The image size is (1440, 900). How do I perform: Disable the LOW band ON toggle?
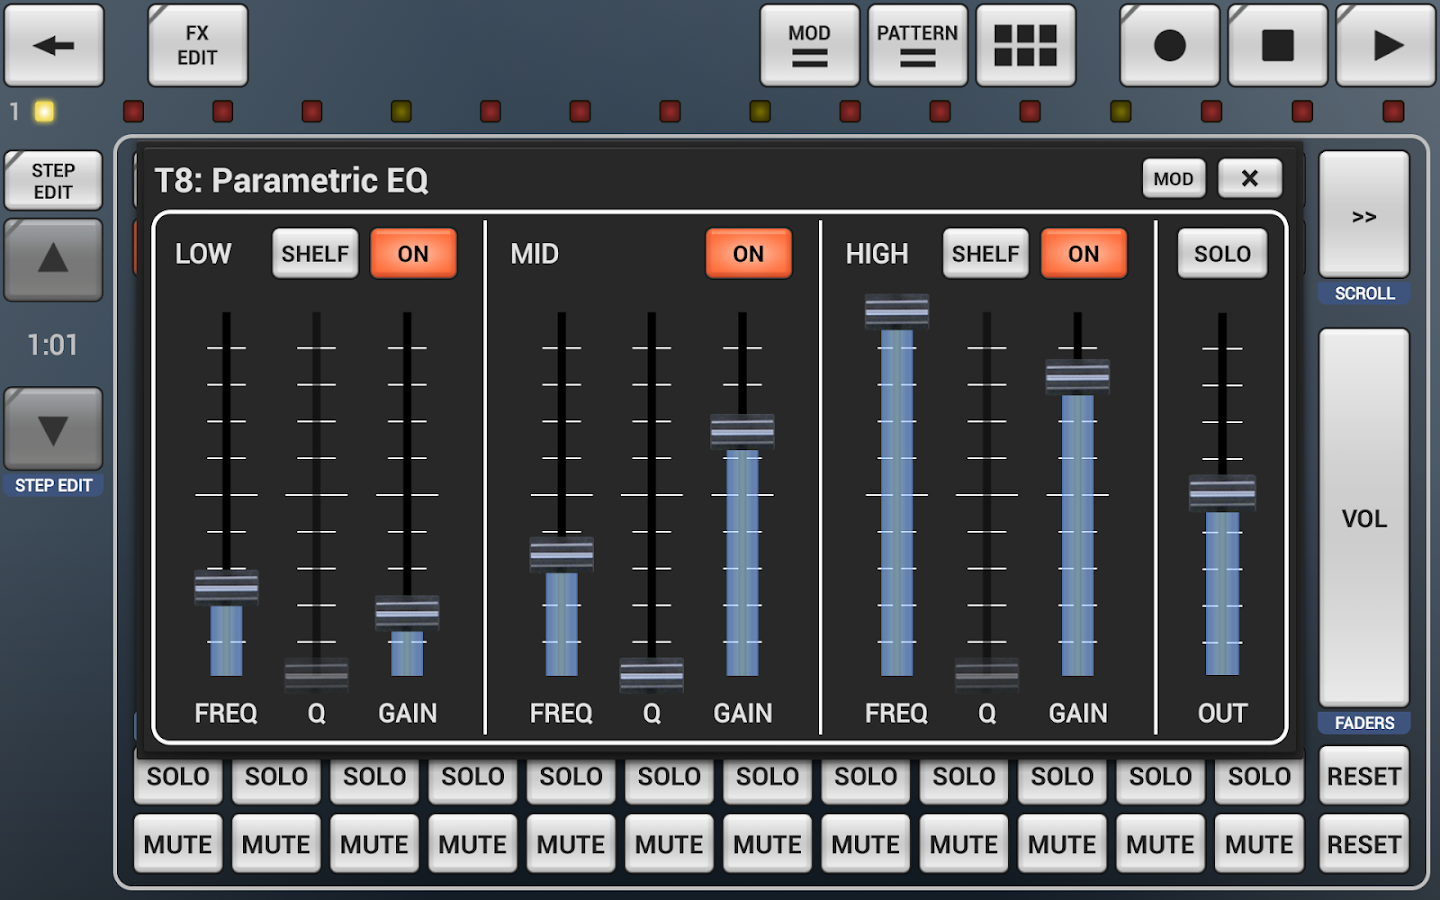tap(413, 253)
